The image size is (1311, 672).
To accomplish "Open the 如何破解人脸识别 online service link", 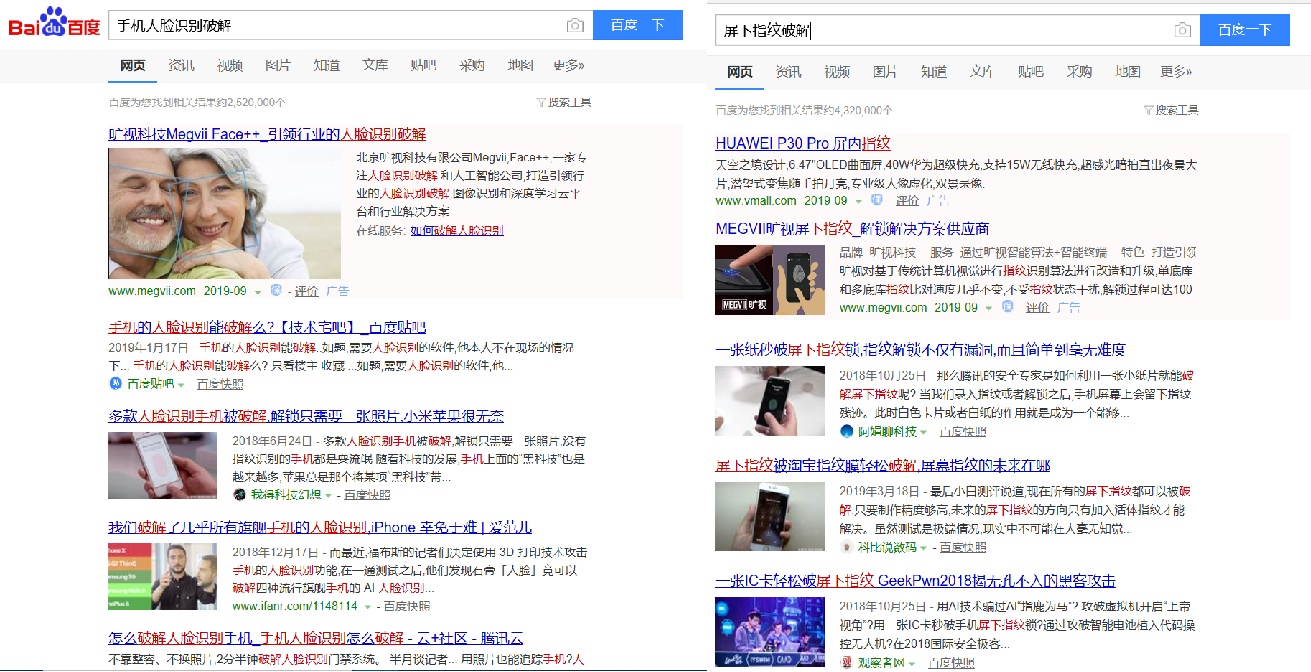I will [x=456, y=230].
